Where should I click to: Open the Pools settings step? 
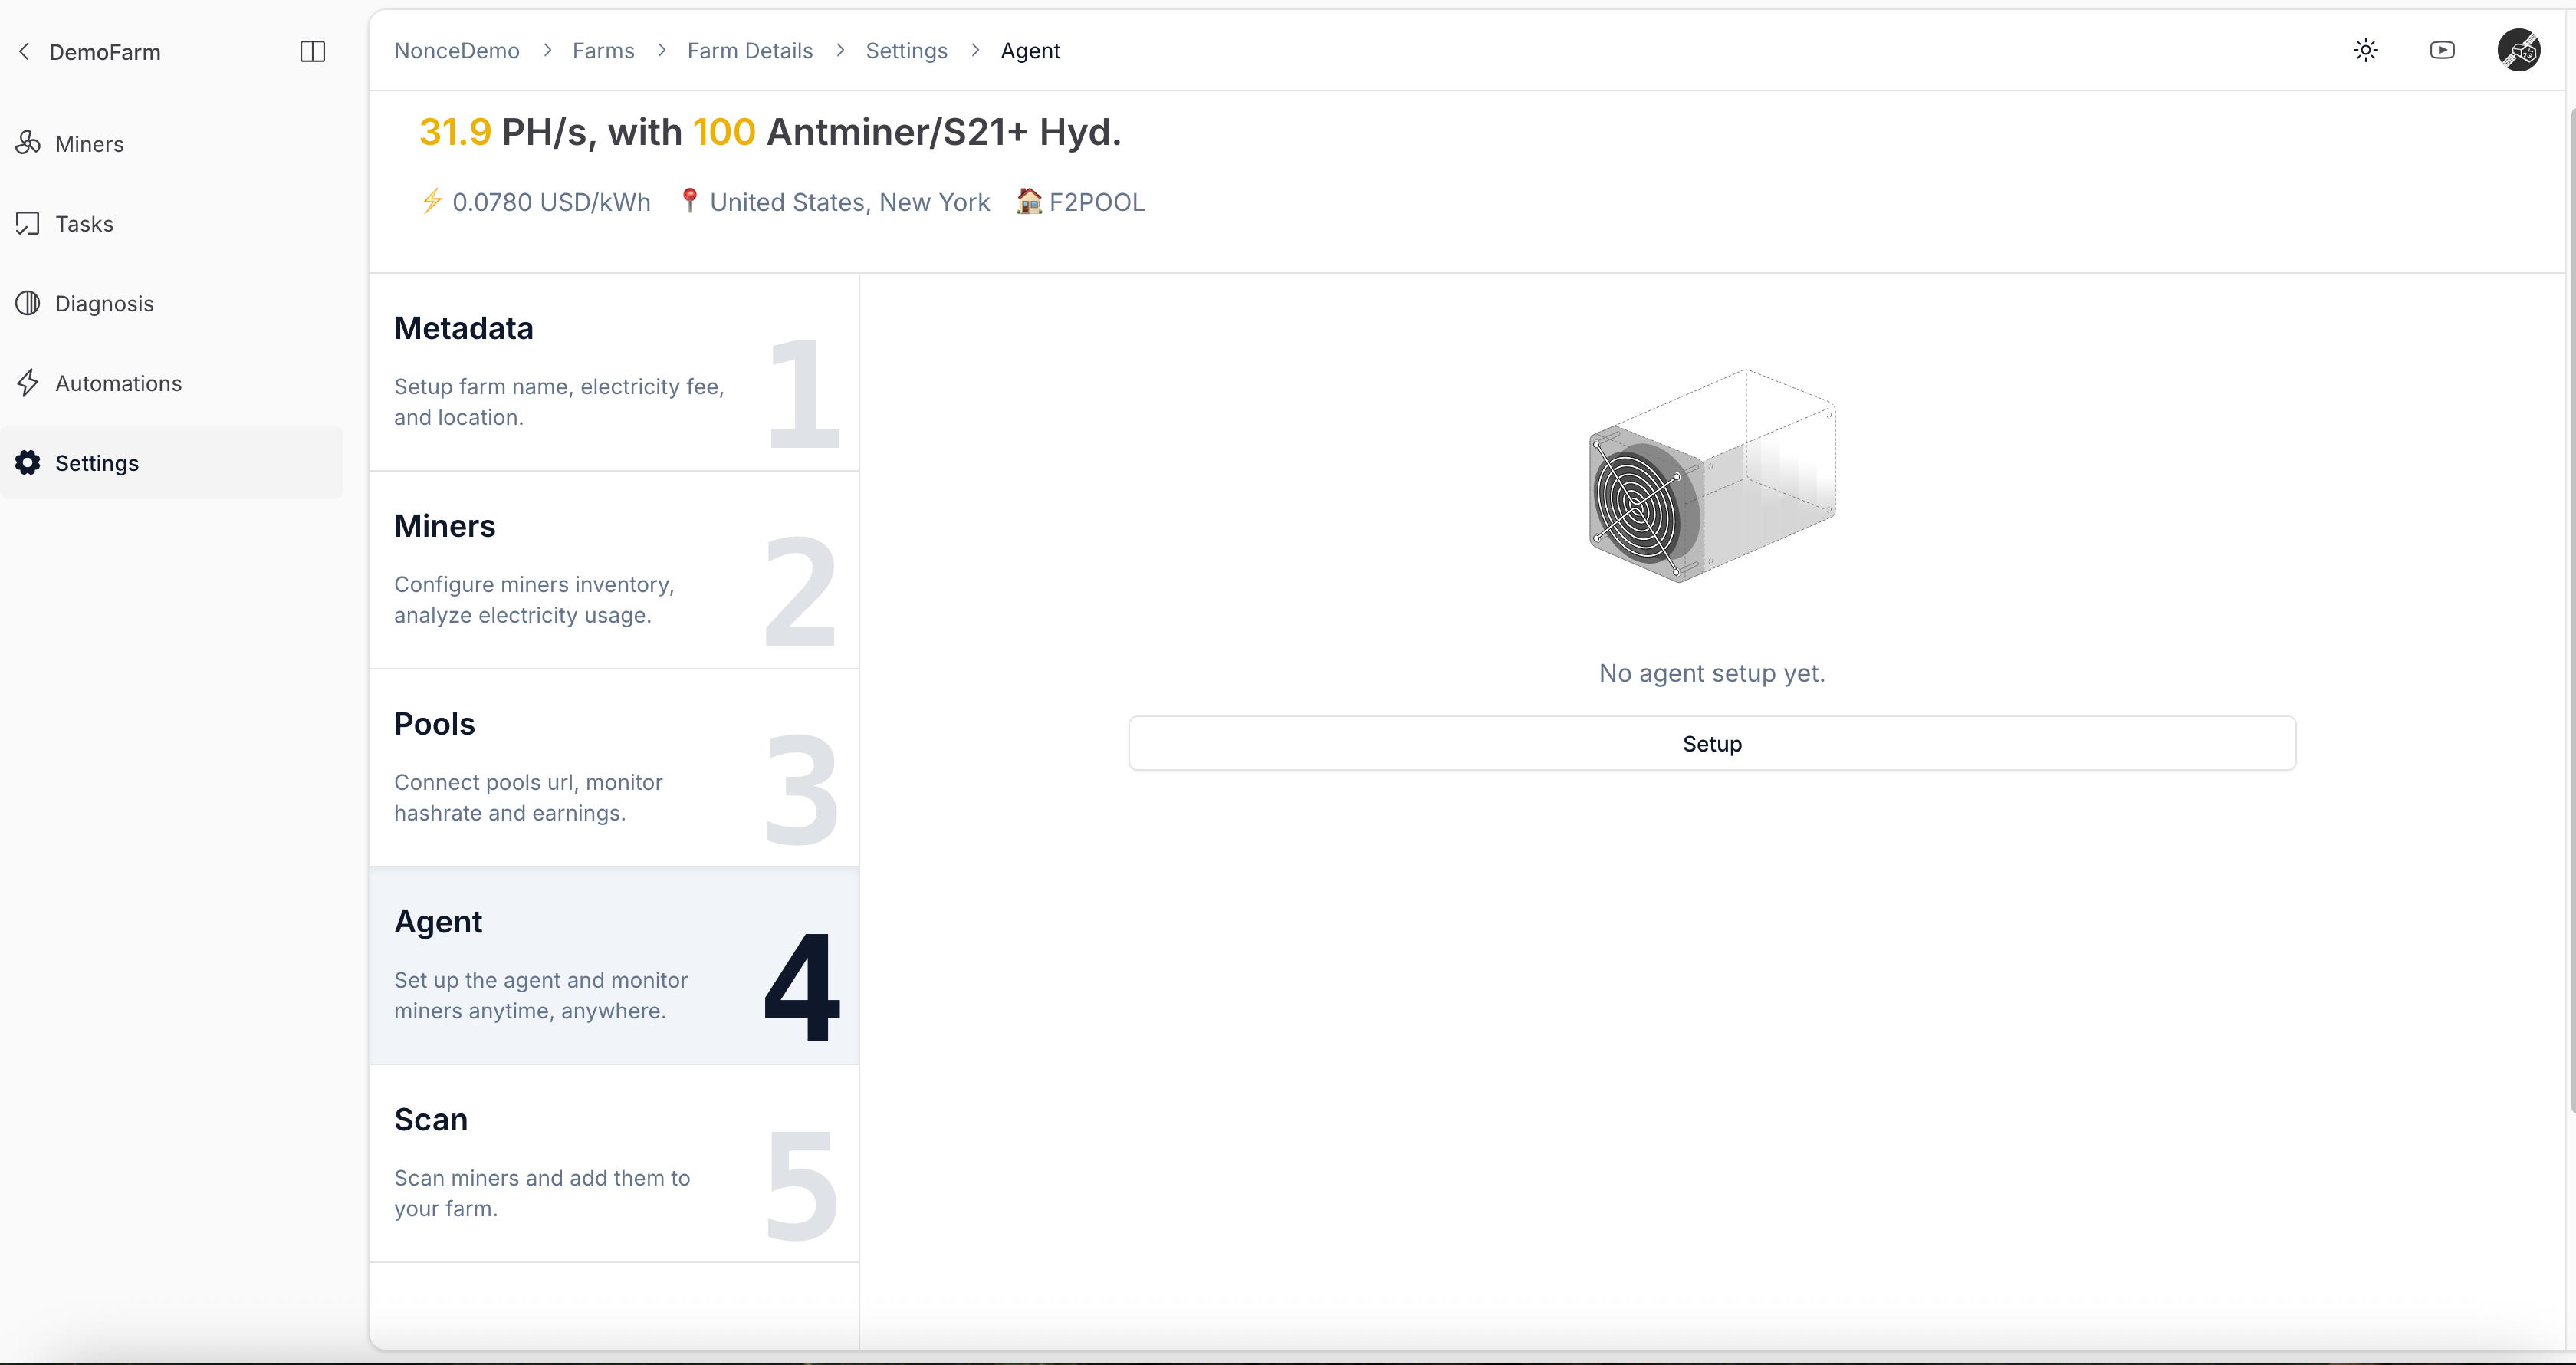point(613,767)
